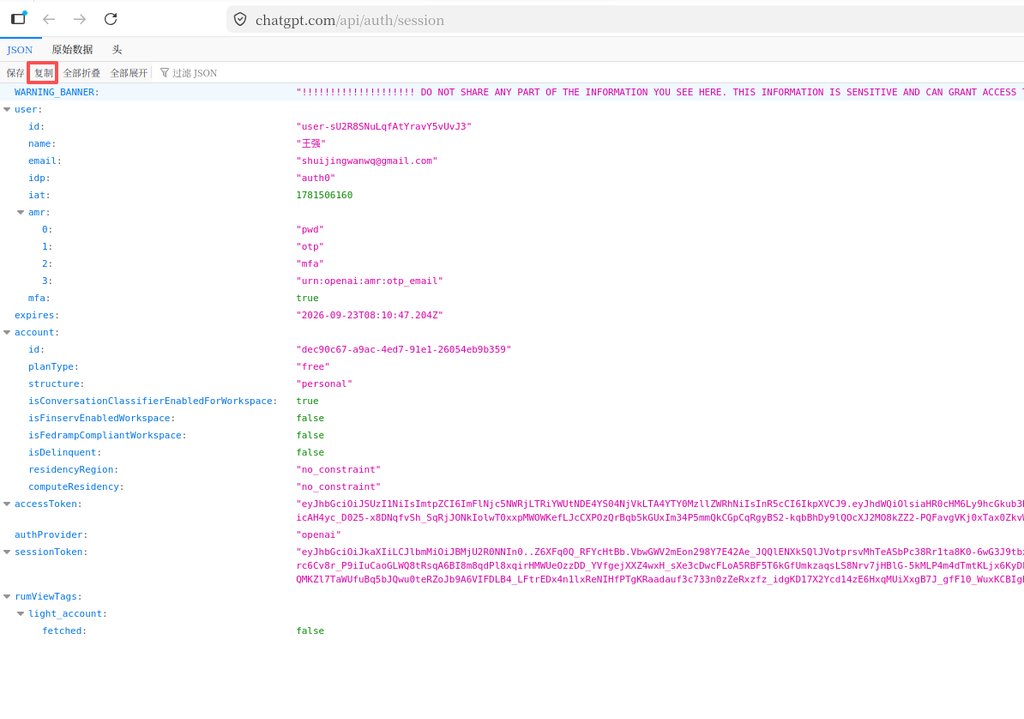Image resolution: width=1024 pixels, height=719 pixels.
Task: Click the 保存 save button
Action: pos(15,73)
